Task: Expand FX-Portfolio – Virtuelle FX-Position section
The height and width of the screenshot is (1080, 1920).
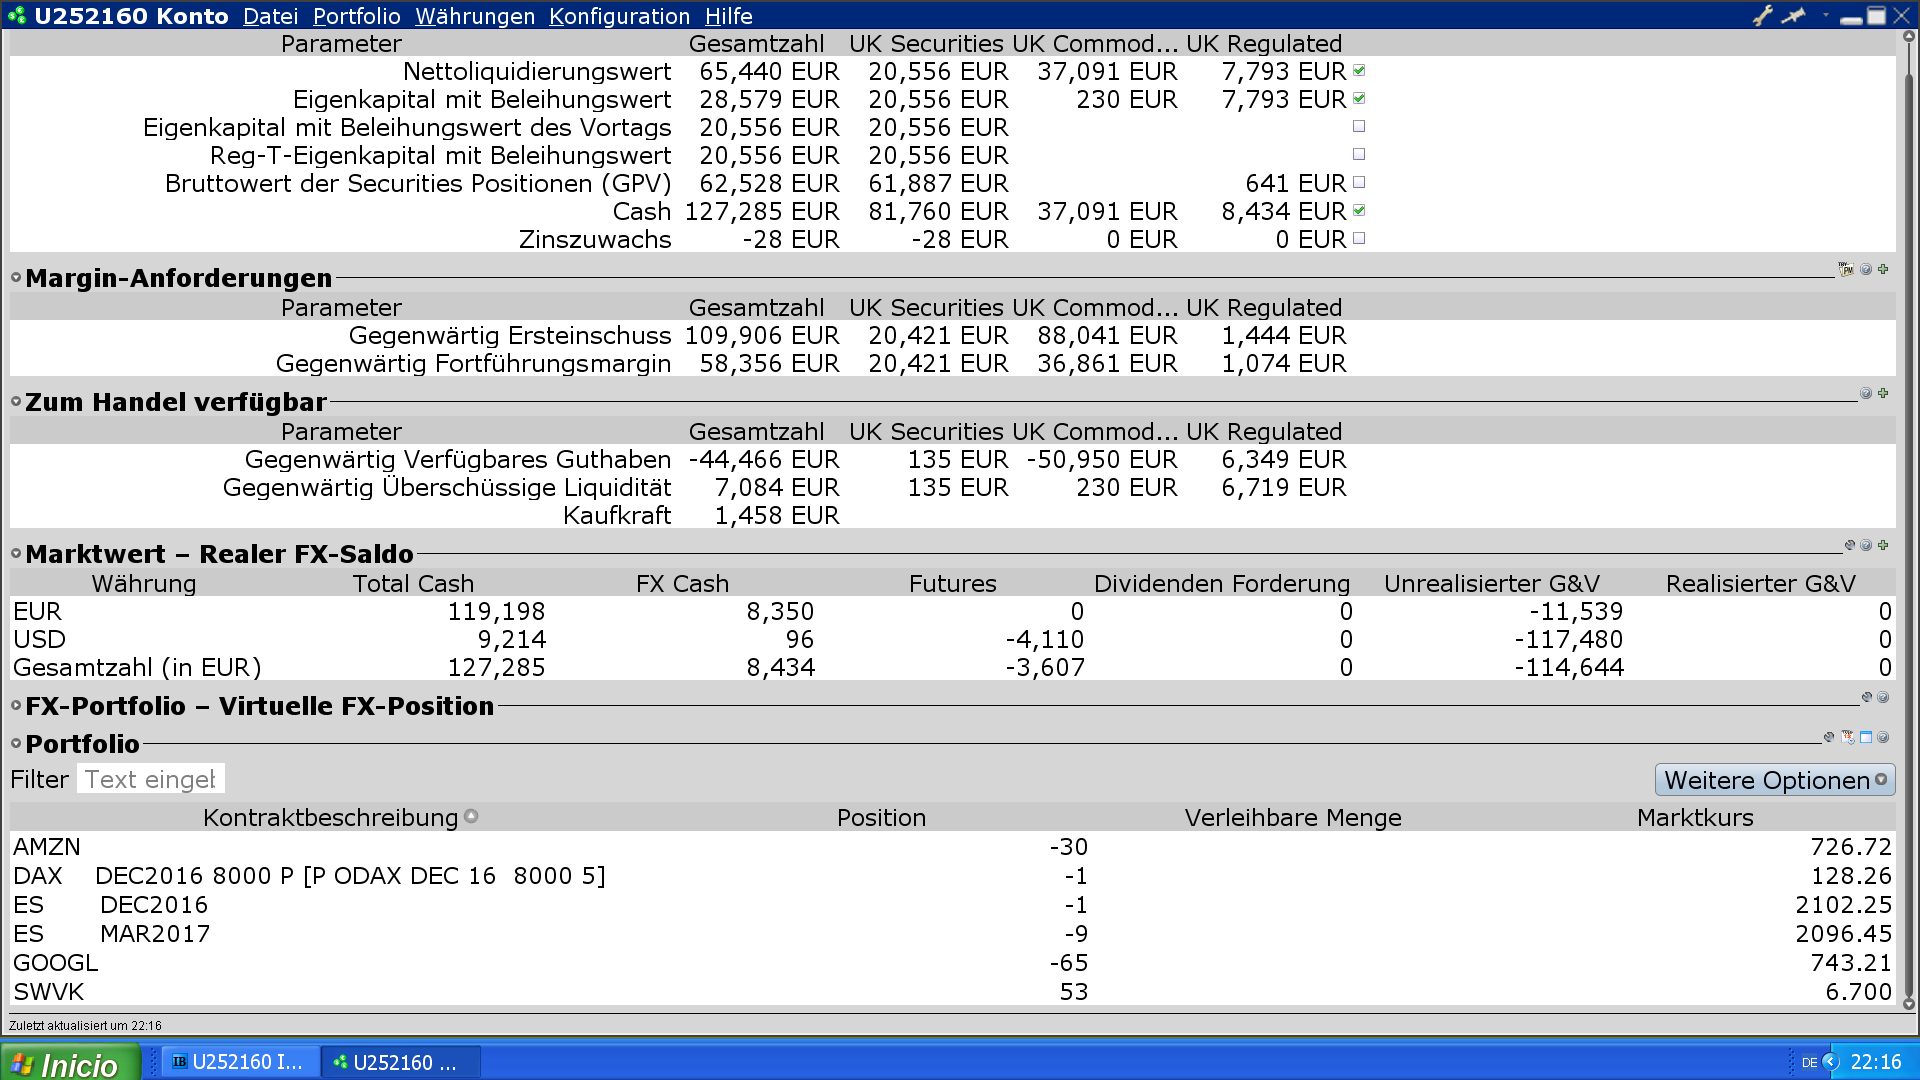Action: point(16,706)
